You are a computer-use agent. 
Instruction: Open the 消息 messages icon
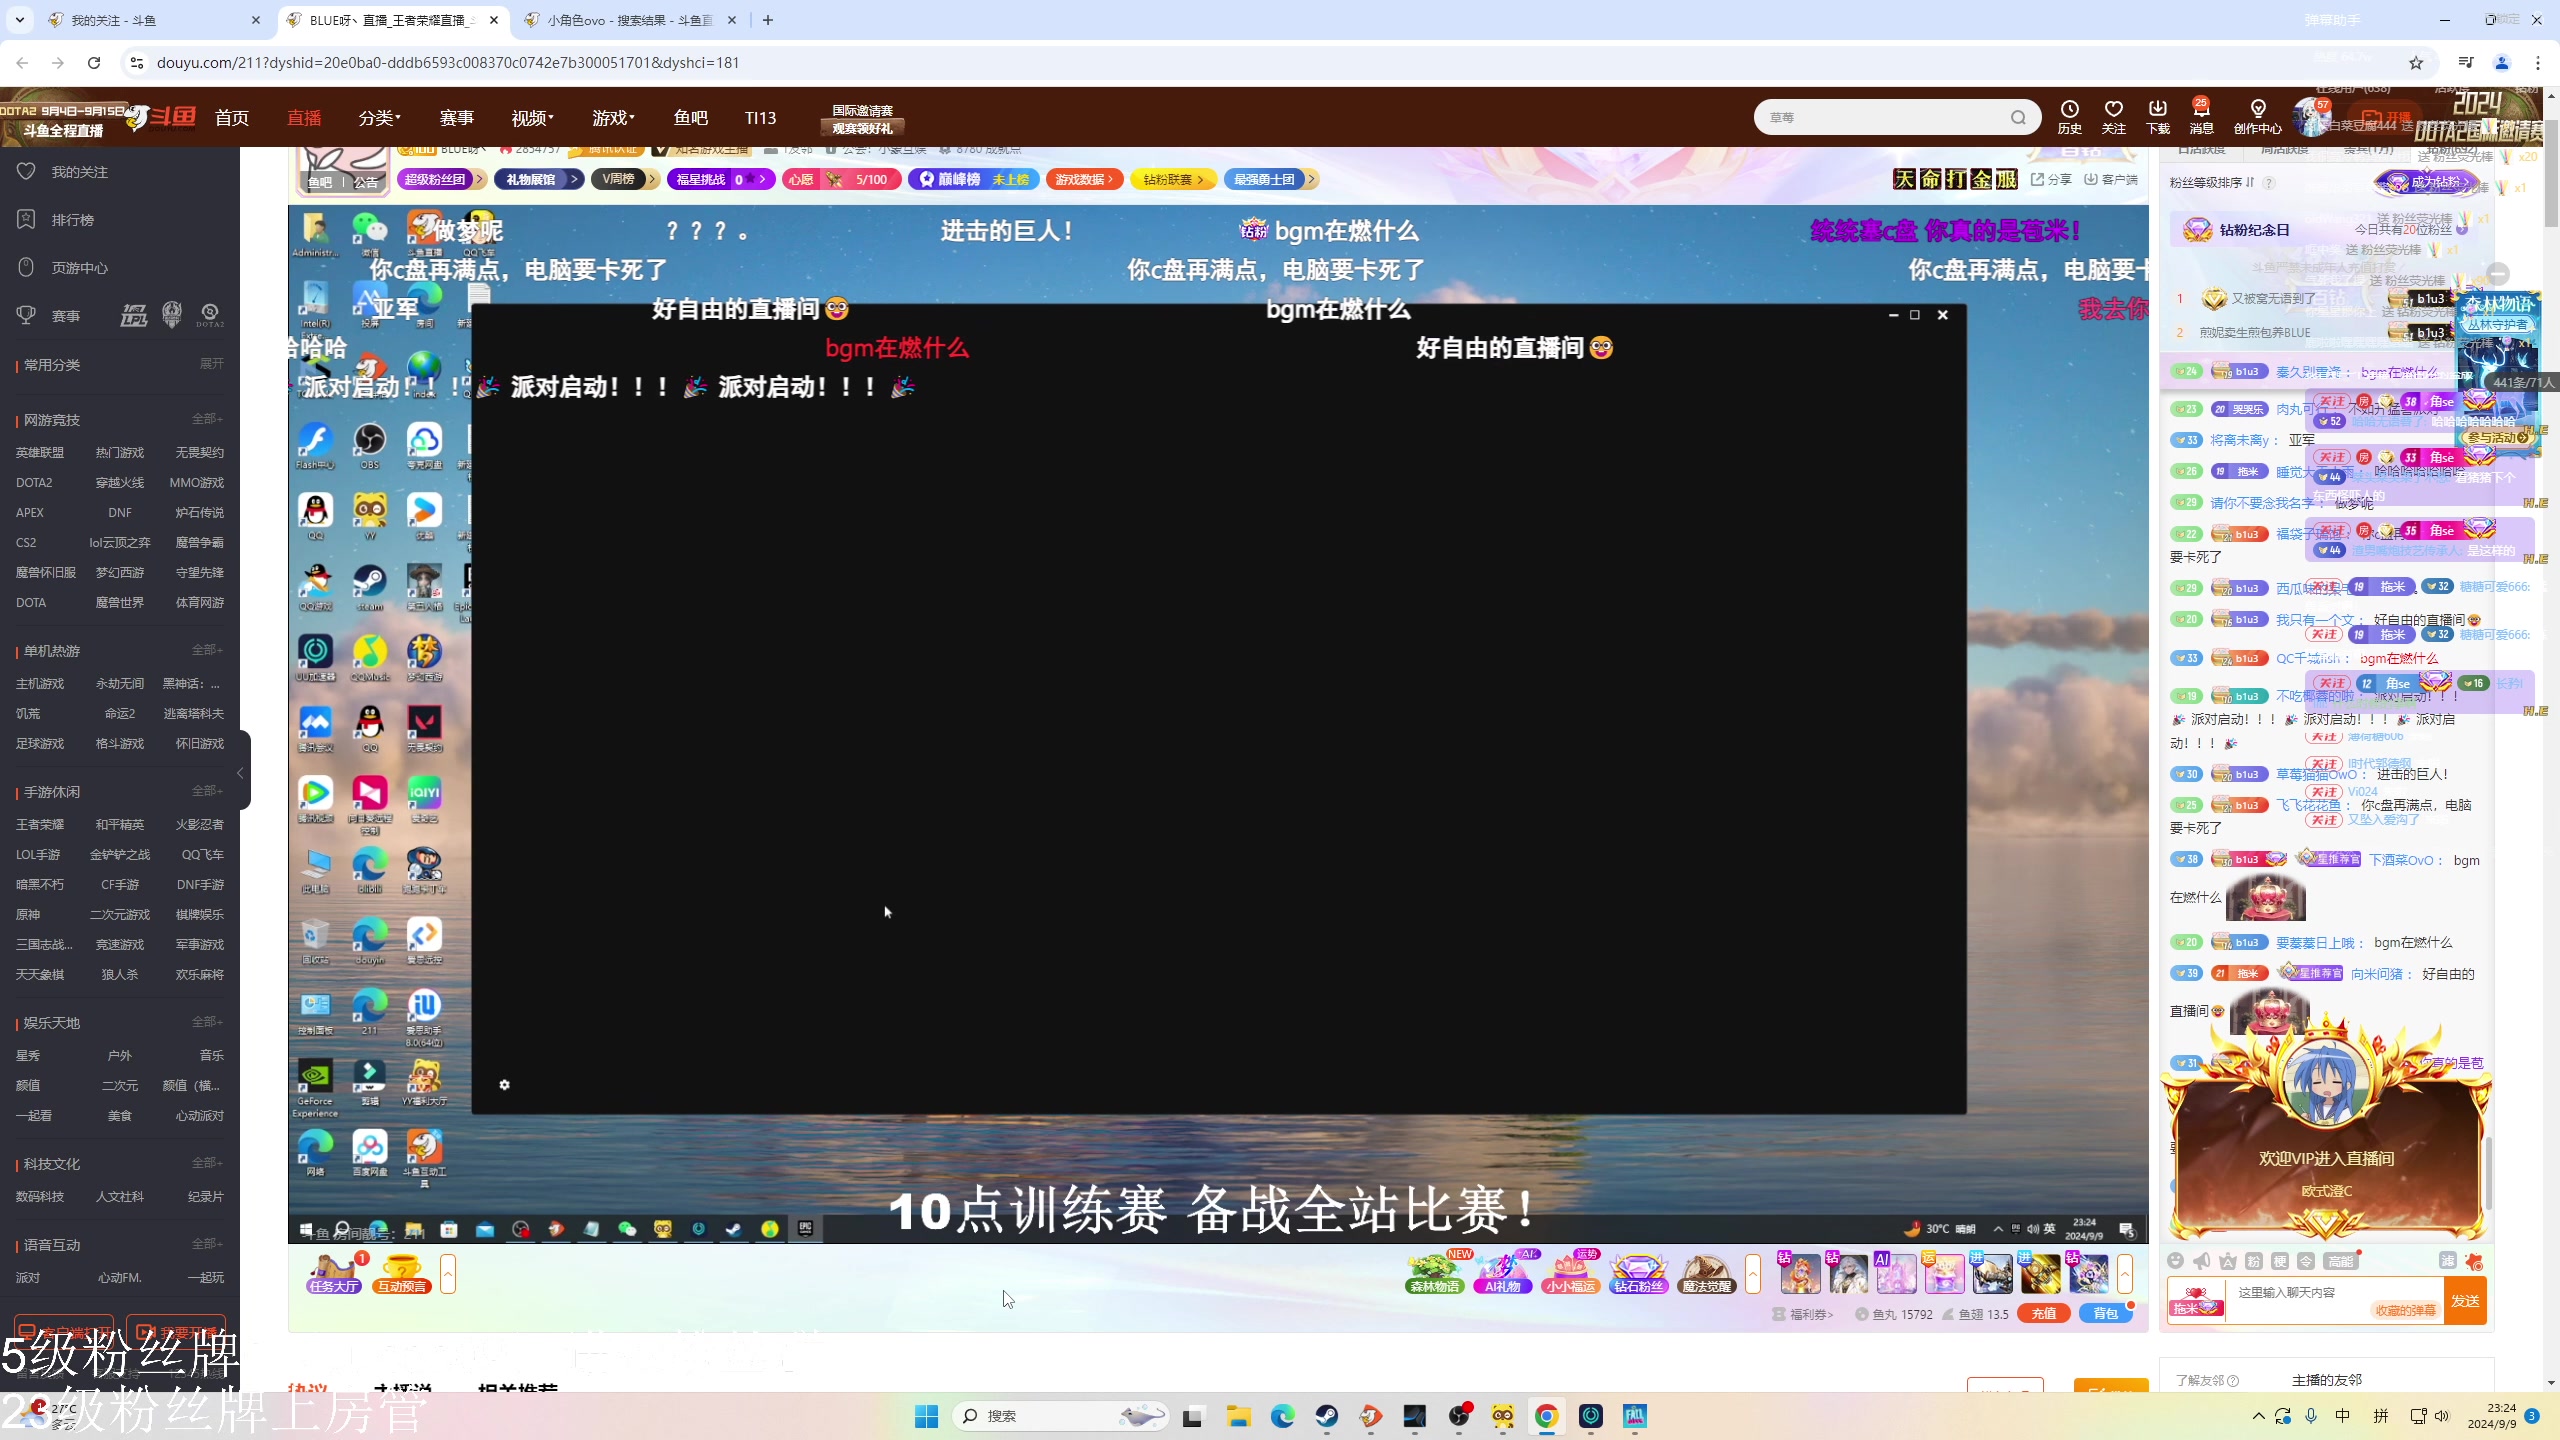click(2201, 116)
